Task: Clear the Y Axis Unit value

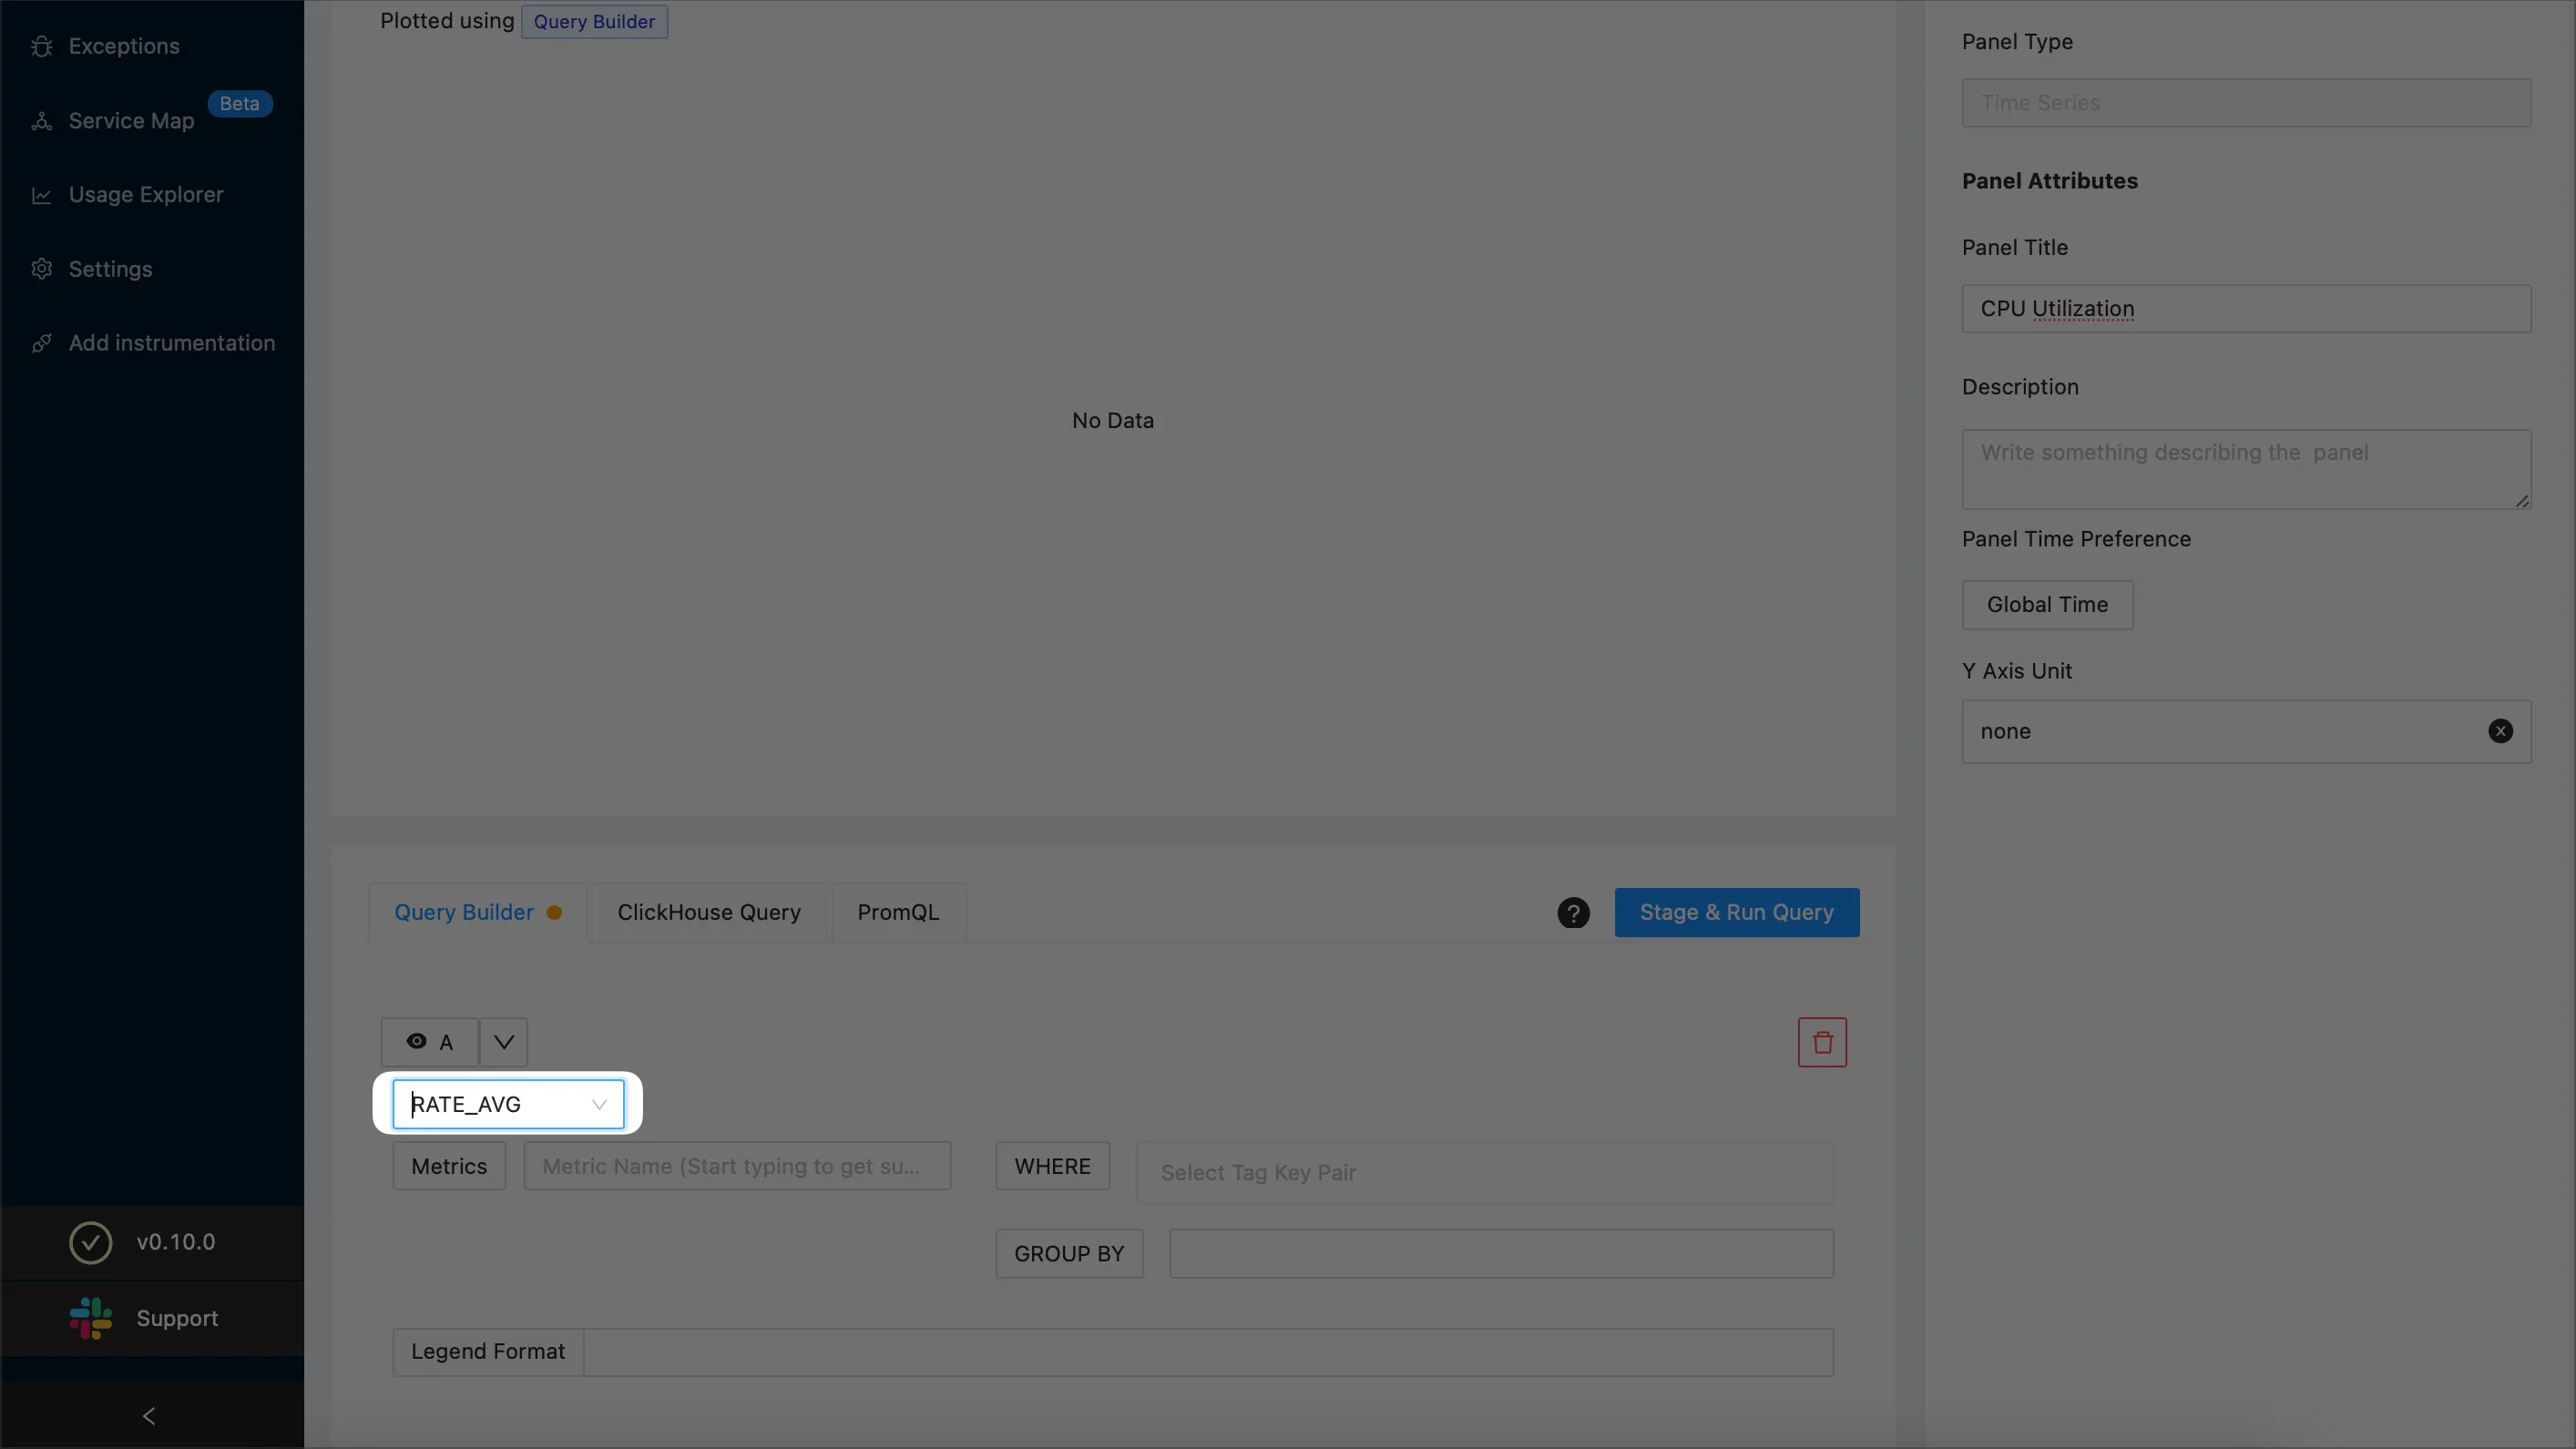Action: point(2500,731)
